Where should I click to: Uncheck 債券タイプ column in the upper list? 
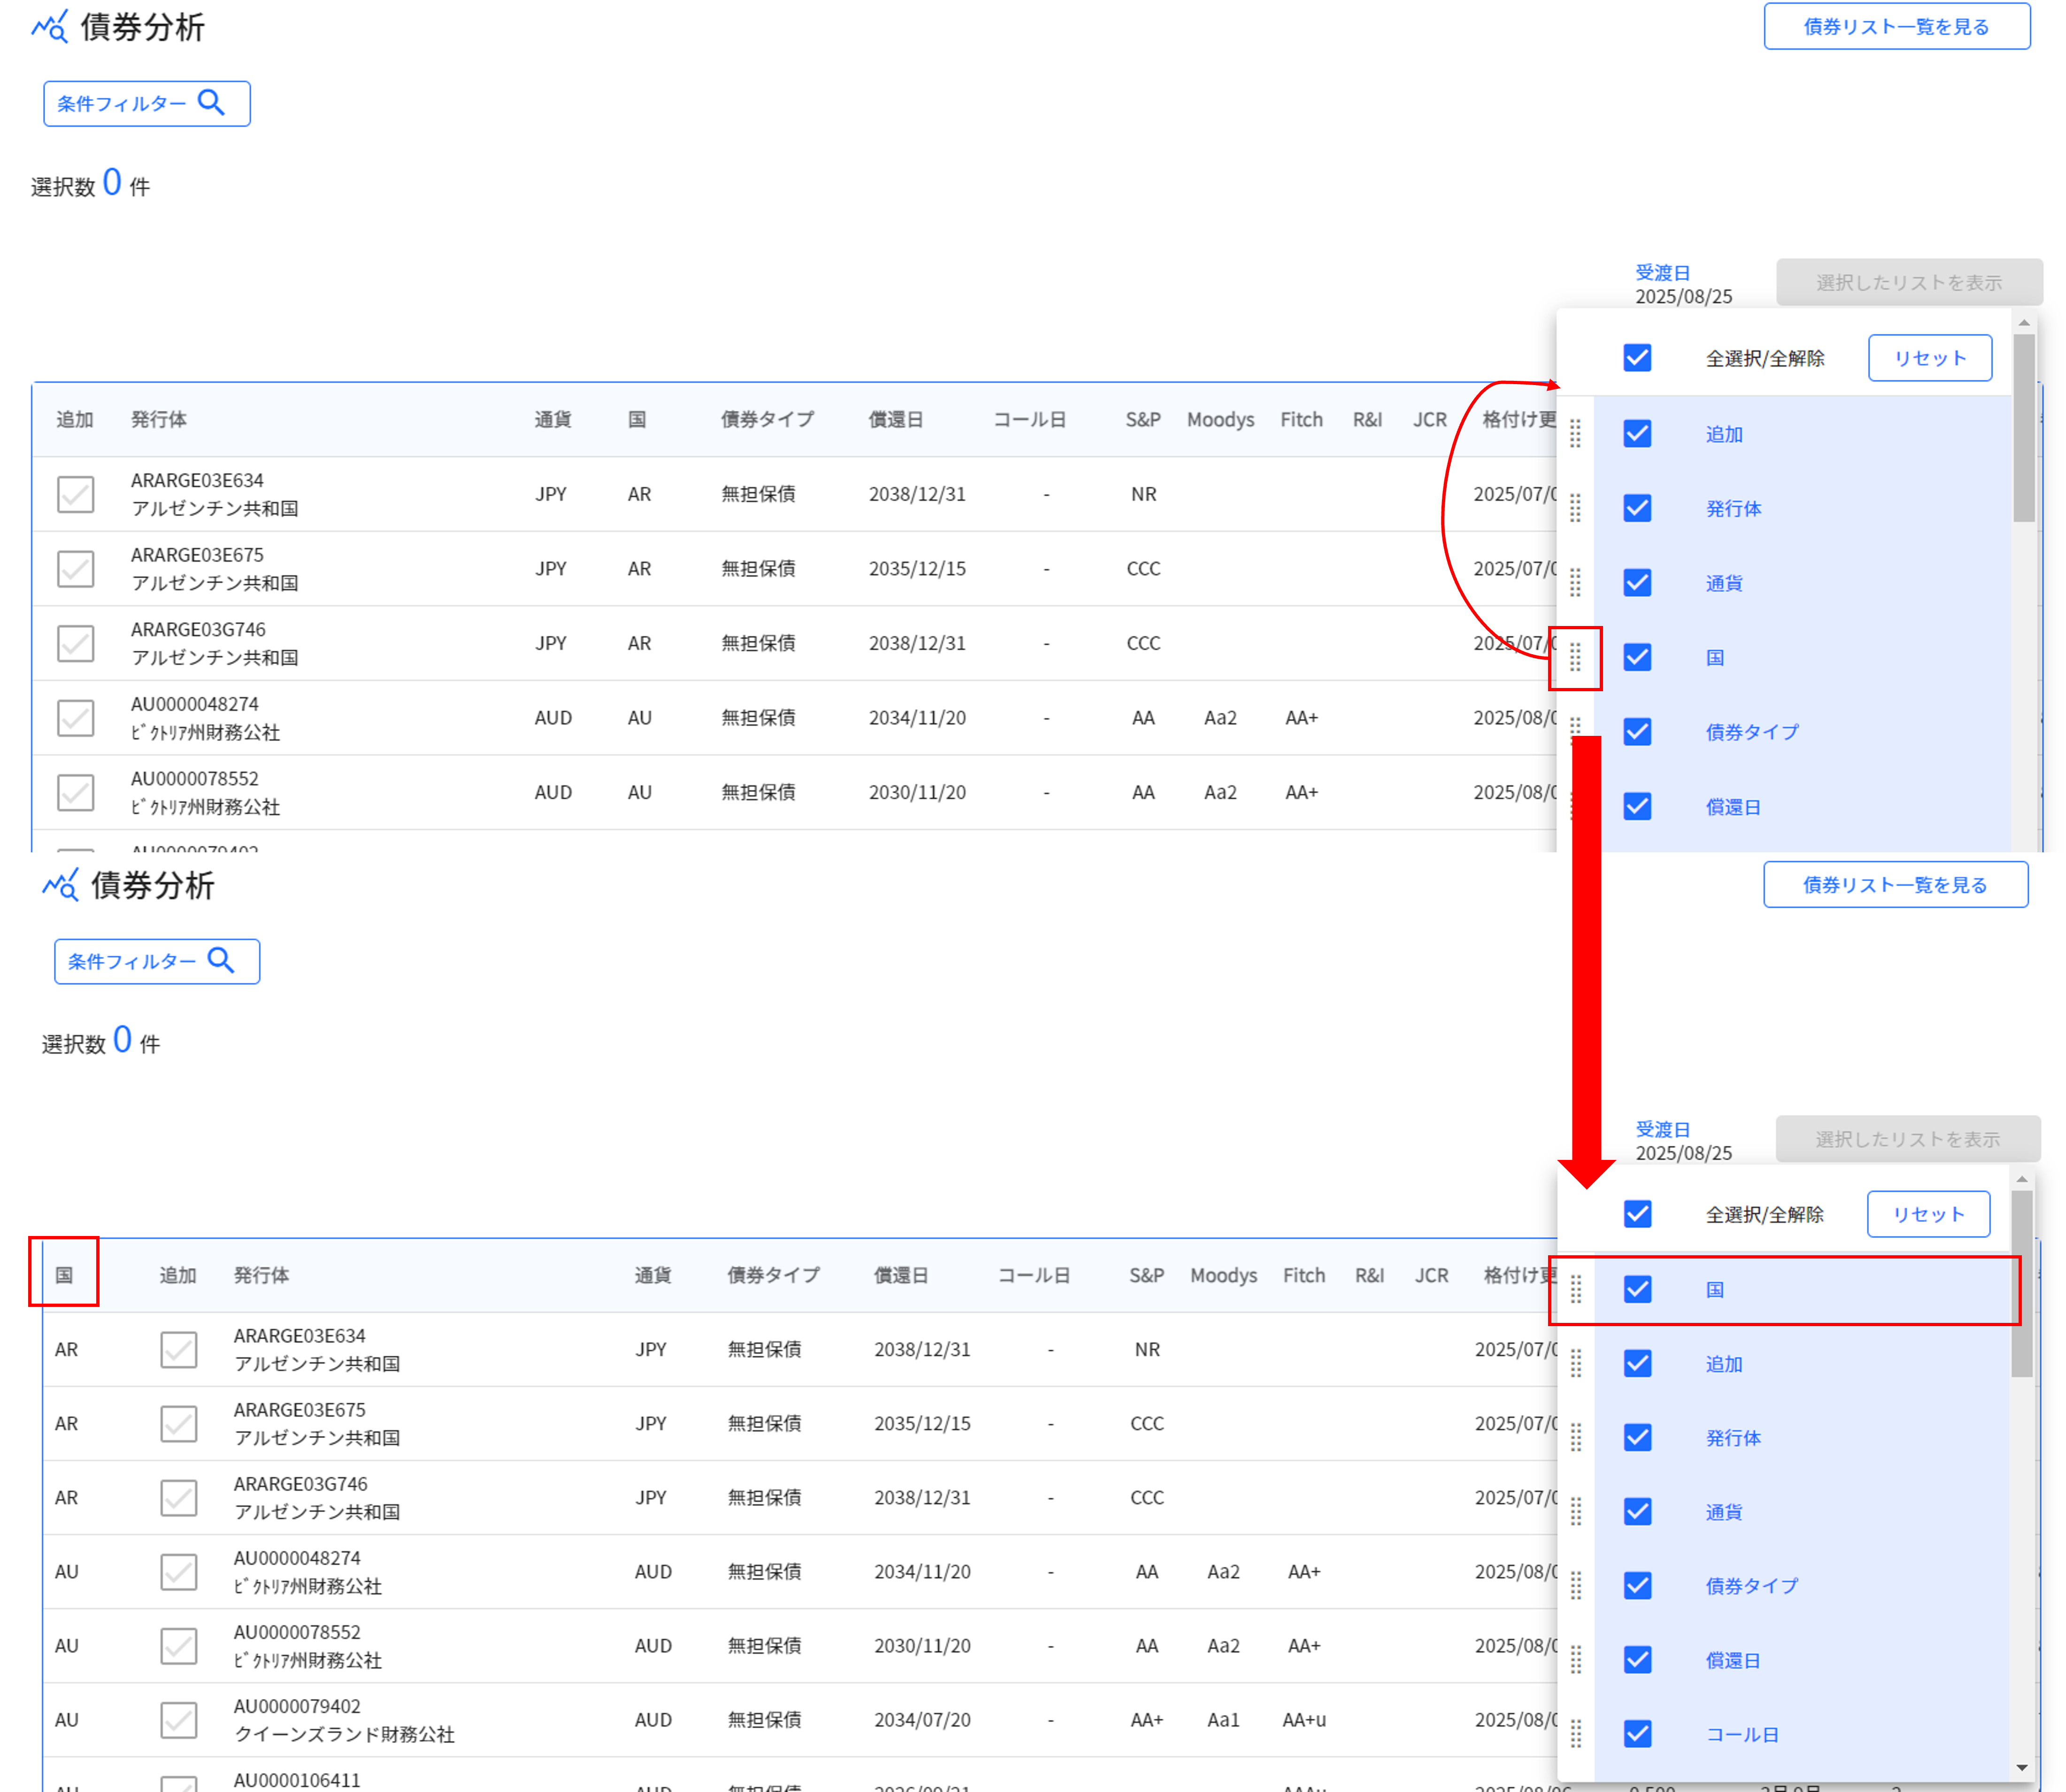coord(1637,732)
